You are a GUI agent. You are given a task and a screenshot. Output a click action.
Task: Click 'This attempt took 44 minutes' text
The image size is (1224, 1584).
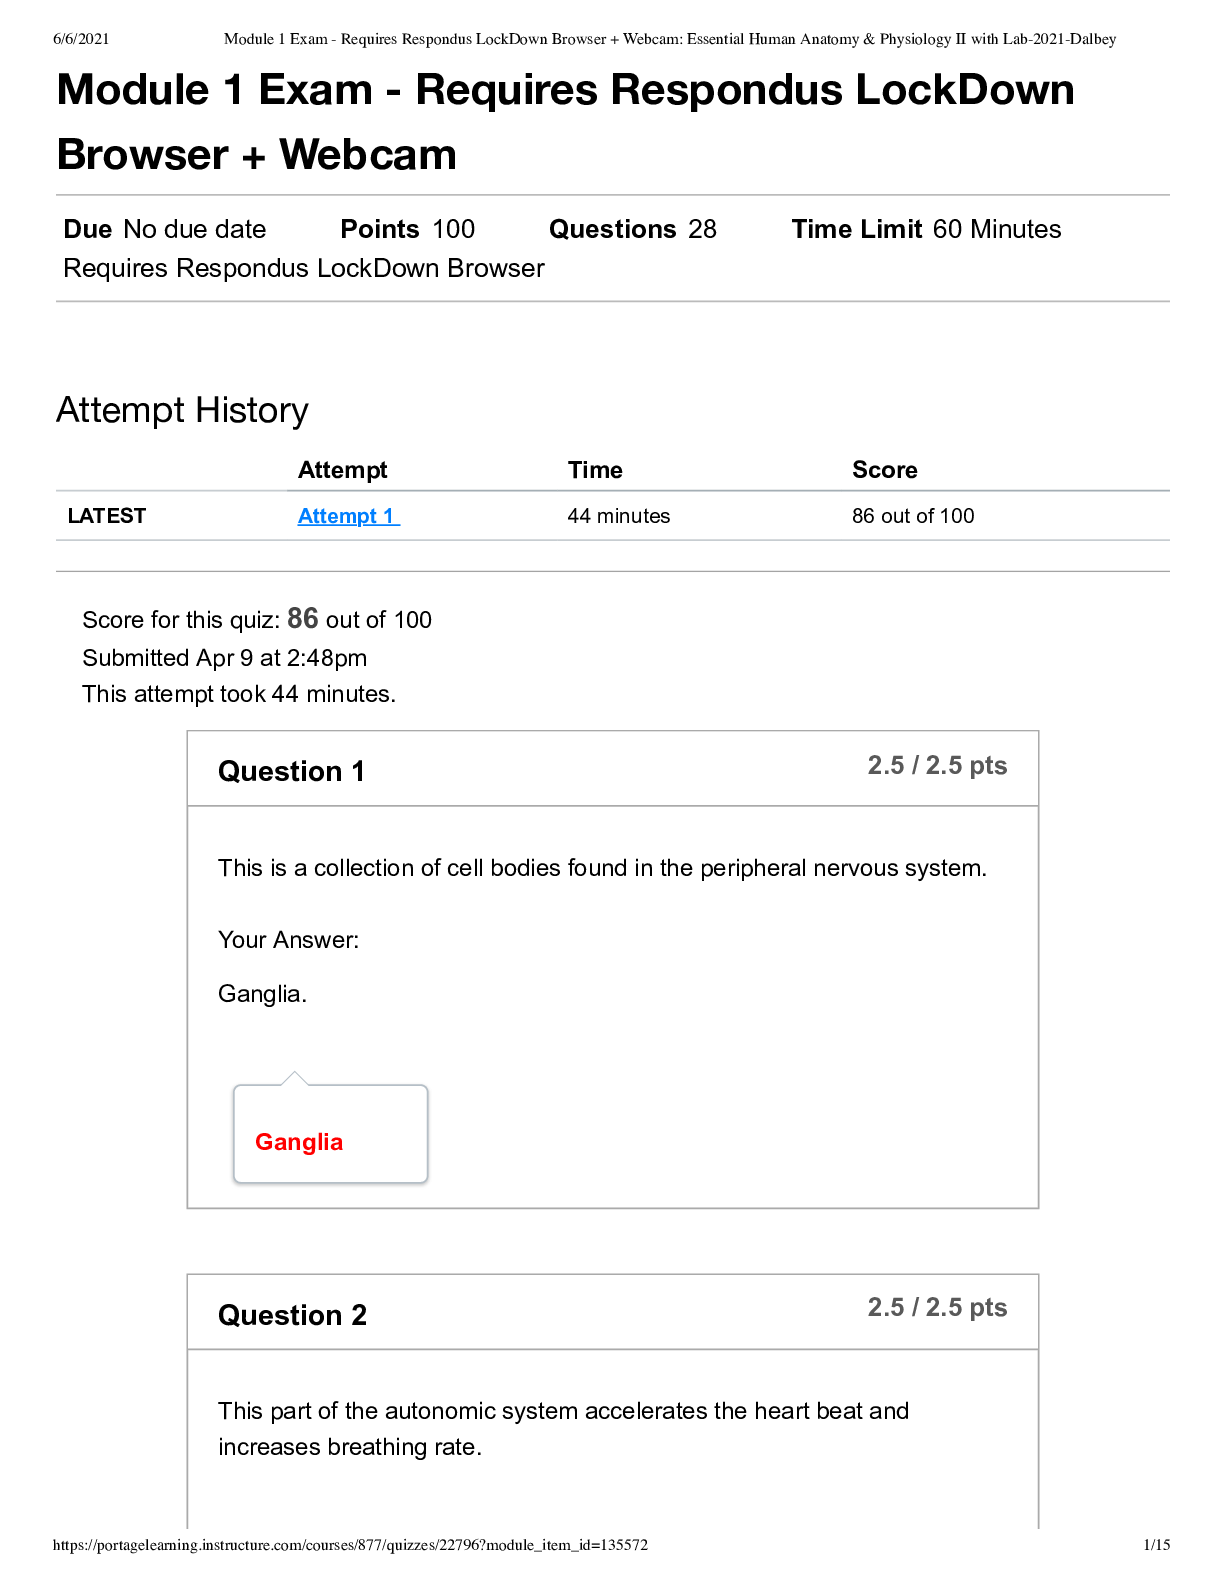tap(239, 694)
